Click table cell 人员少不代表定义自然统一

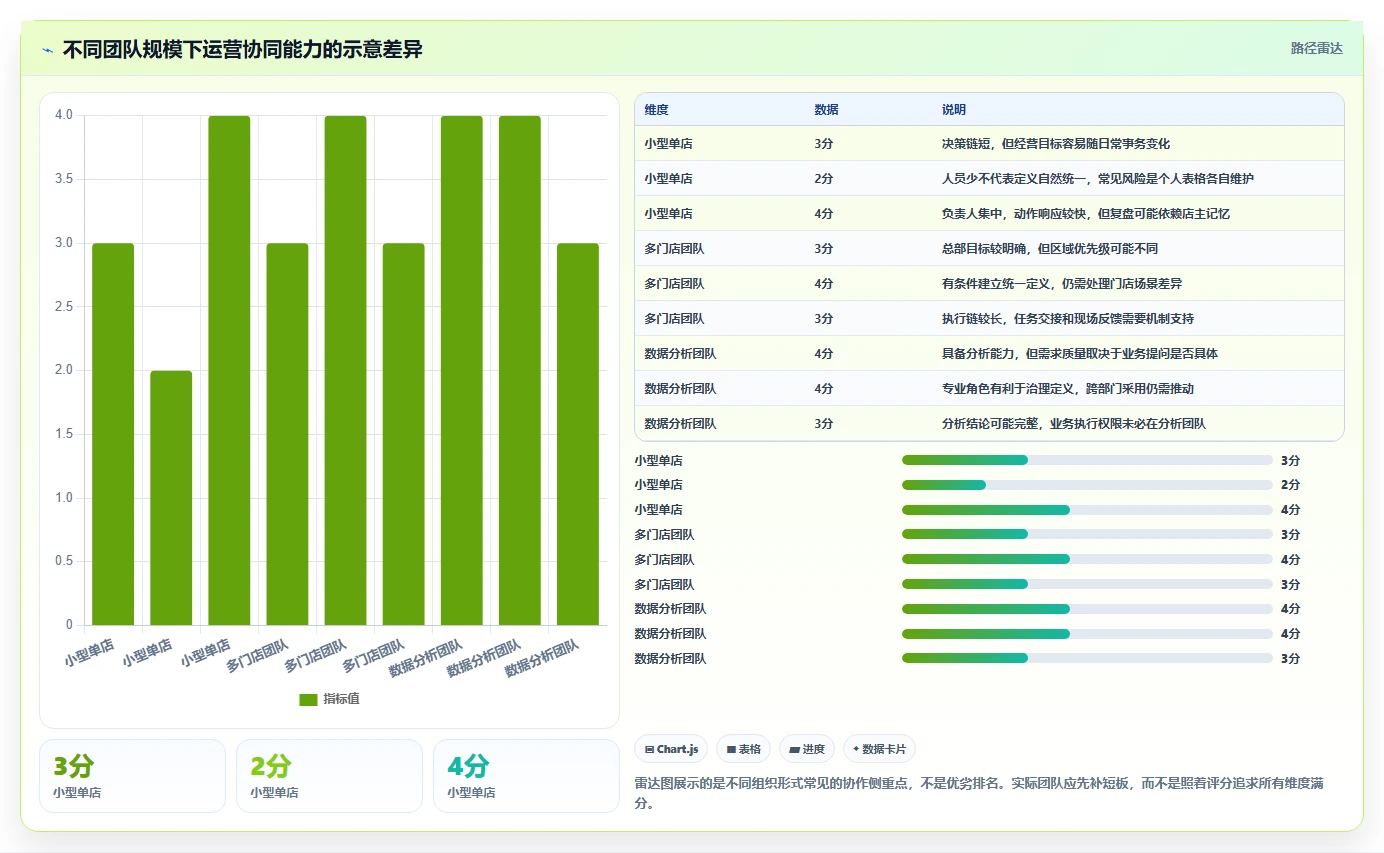[x=1014, y=179]
